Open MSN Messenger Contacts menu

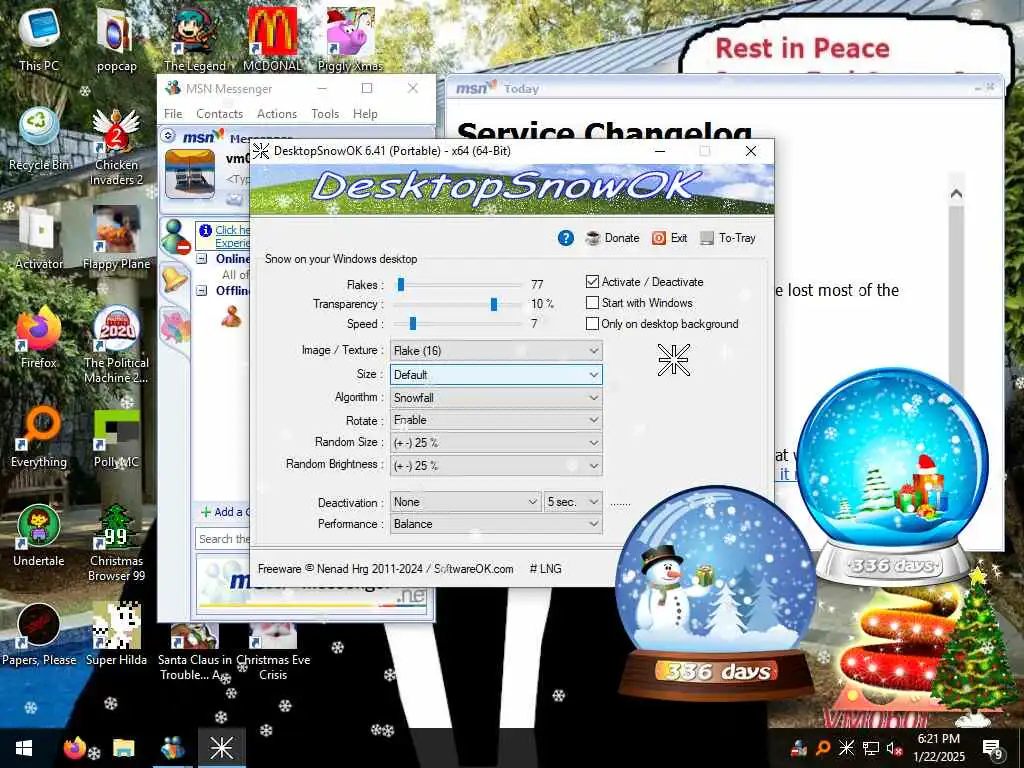pos(219,114)
